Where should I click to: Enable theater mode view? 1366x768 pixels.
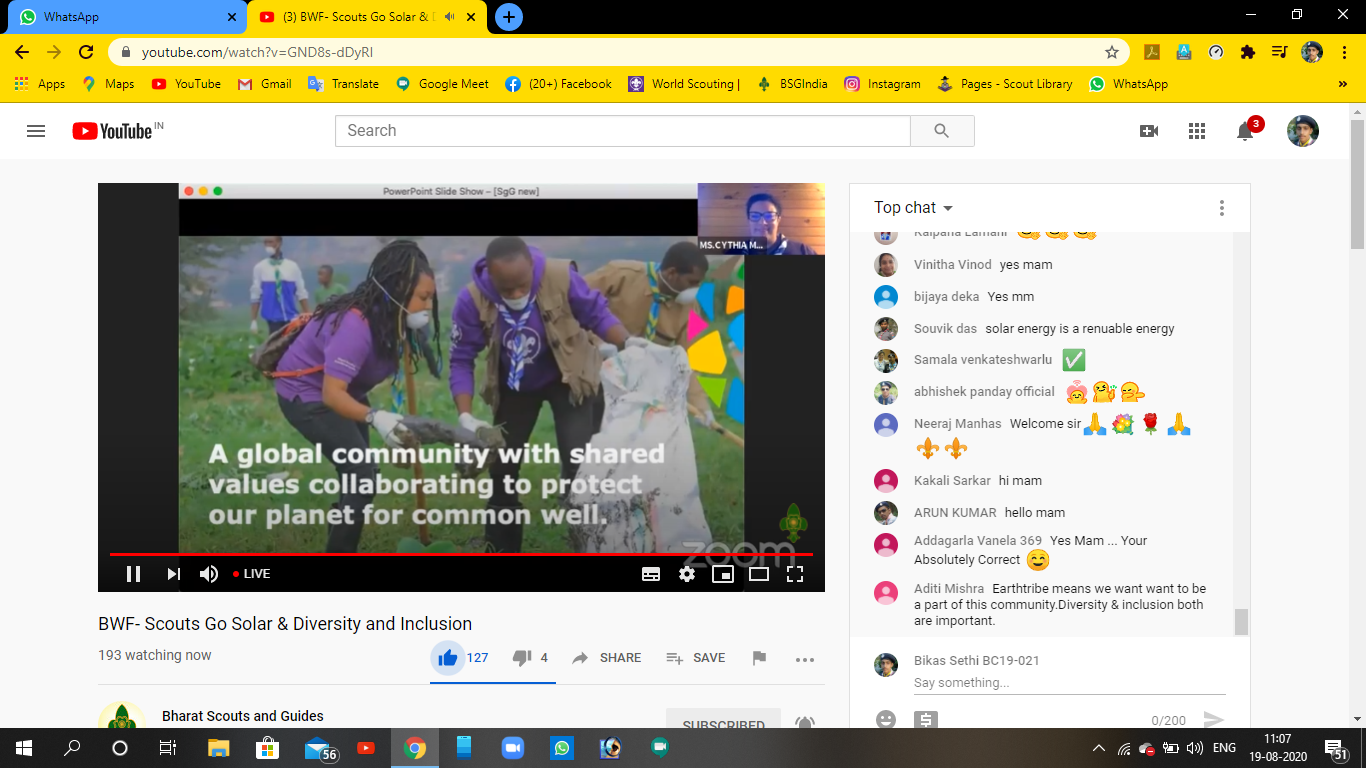759,574
